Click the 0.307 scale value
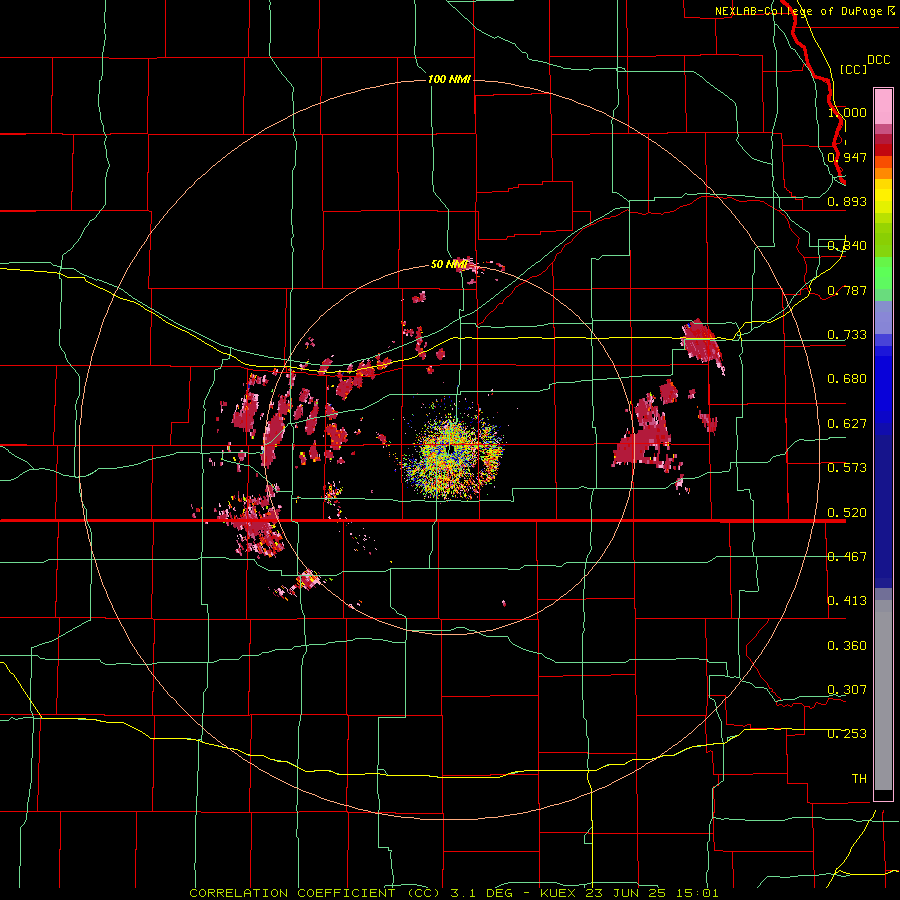Viewport: 900px width, 900px height. 847,690
